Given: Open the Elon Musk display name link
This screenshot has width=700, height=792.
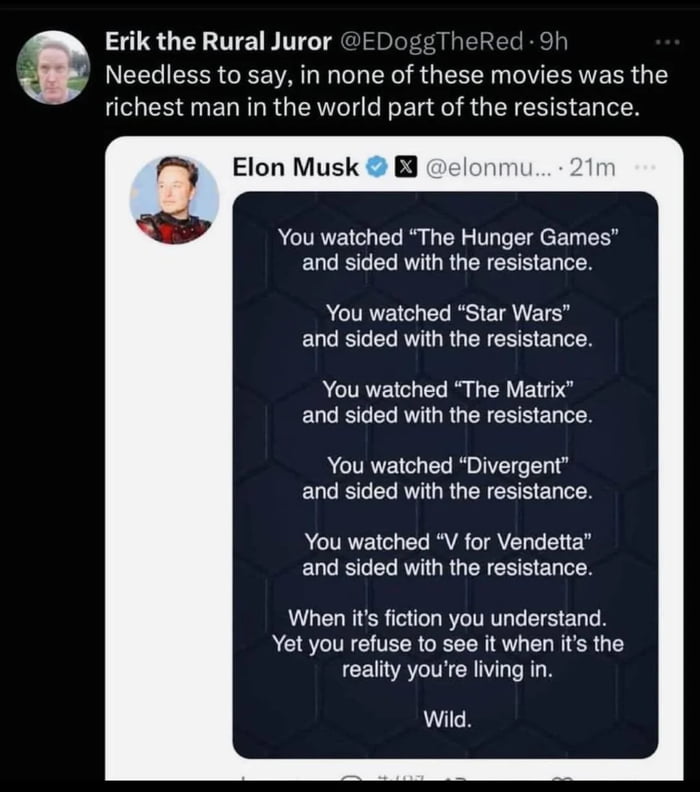Looking at the screenshot, I should (x=296, y=168).
